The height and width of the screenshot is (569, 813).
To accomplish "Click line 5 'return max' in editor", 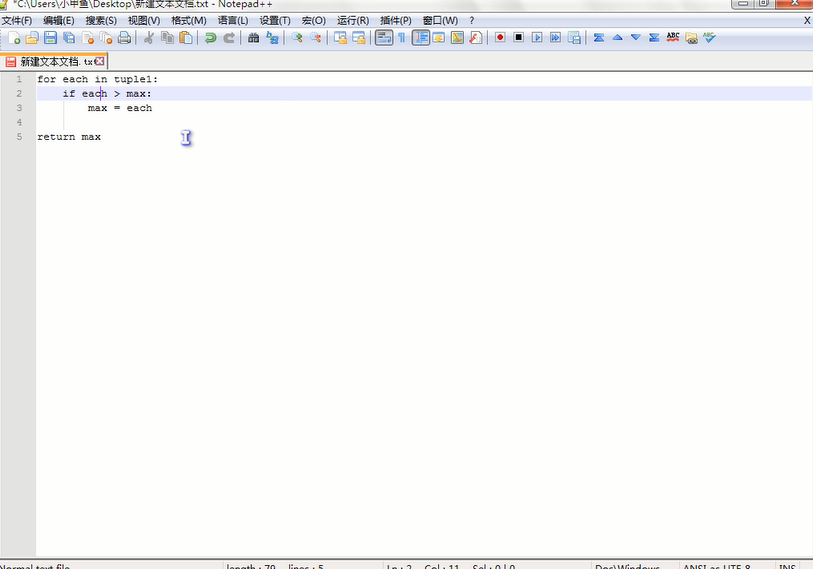I will (69, 137).
